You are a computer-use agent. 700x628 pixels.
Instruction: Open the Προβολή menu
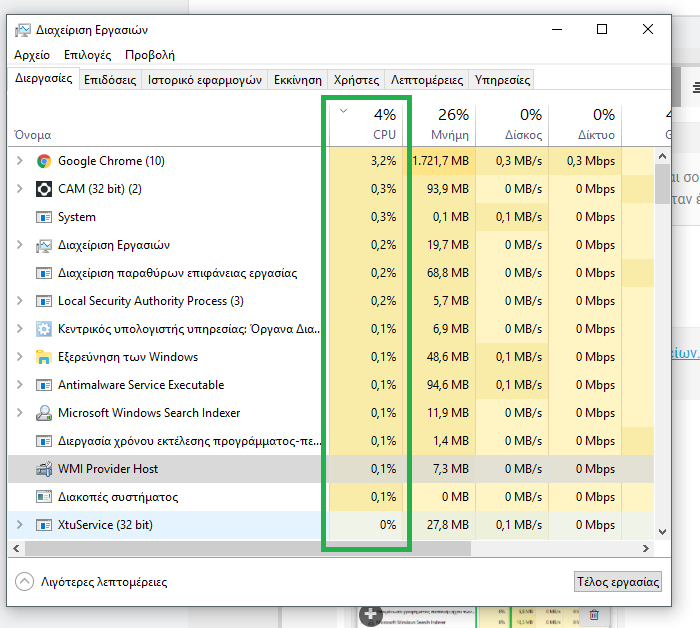click(x=150, y=55)
